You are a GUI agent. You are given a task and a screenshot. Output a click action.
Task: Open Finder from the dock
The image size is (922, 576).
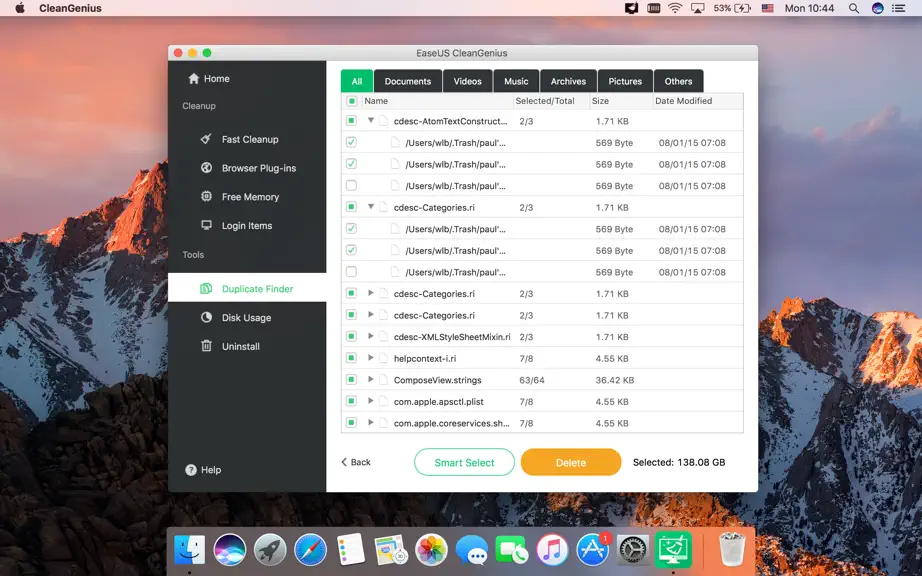(x=189, y=550)
